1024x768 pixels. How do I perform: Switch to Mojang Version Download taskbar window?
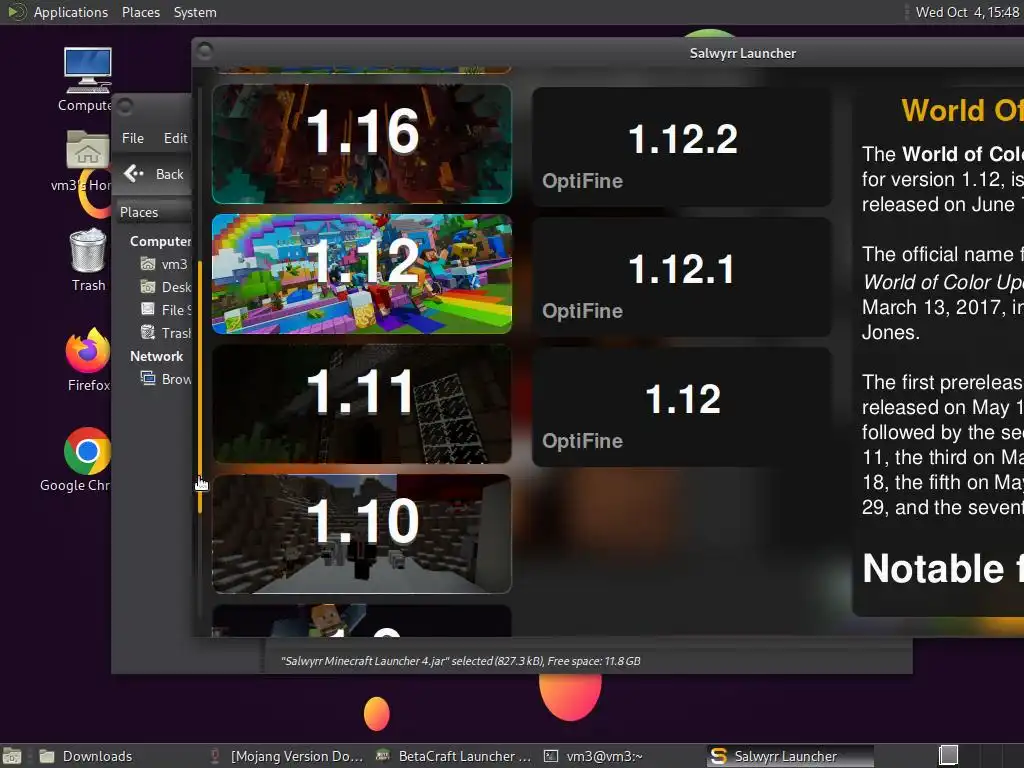point(286,756)
